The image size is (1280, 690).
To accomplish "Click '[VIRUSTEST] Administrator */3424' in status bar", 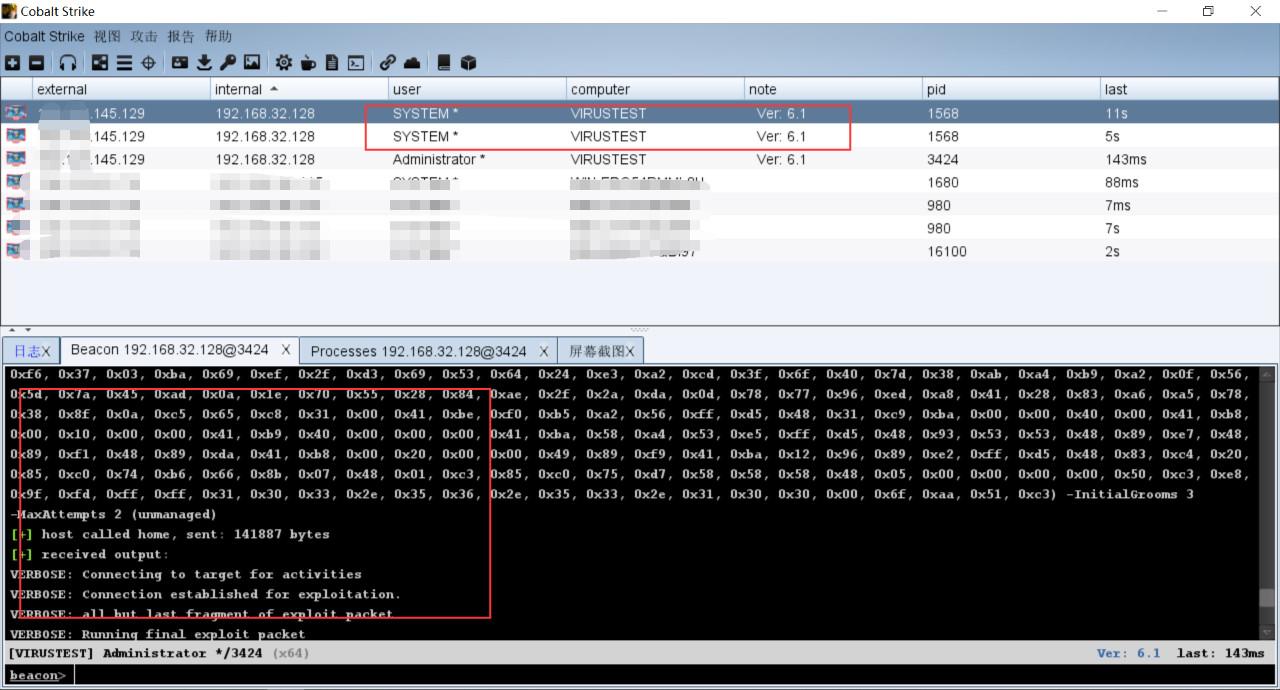I will pyautogui.click(x=135, y=653).
